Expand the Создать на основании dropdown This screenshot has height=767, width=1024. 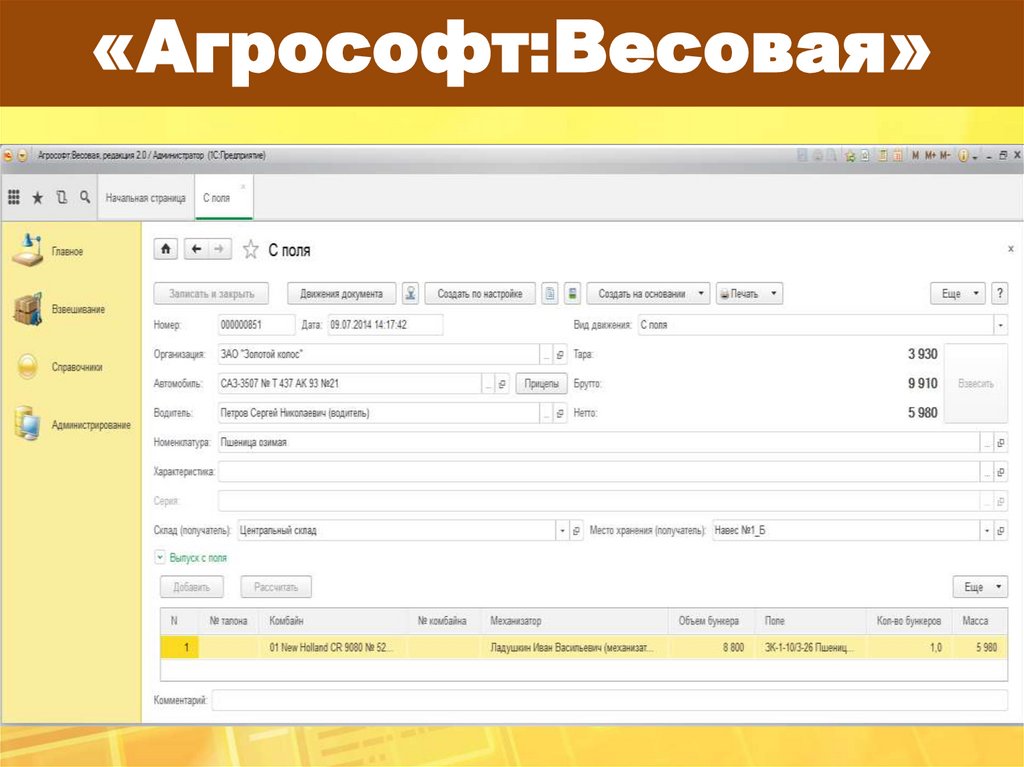(701, 293)
